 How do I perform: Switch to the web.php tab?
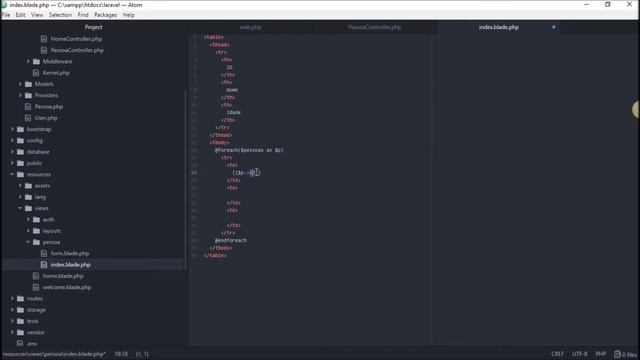click(251, 27)
